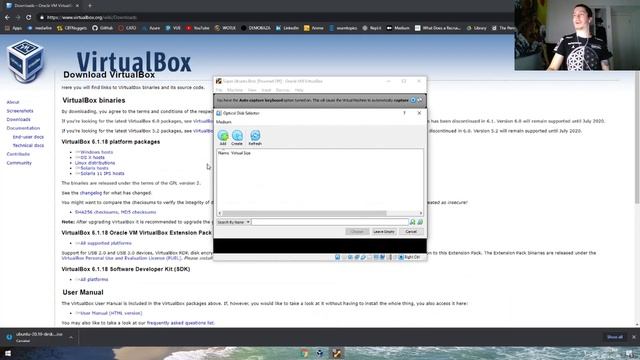
Task: Open End-user docs in the sidebar
Action: point(28,137)
